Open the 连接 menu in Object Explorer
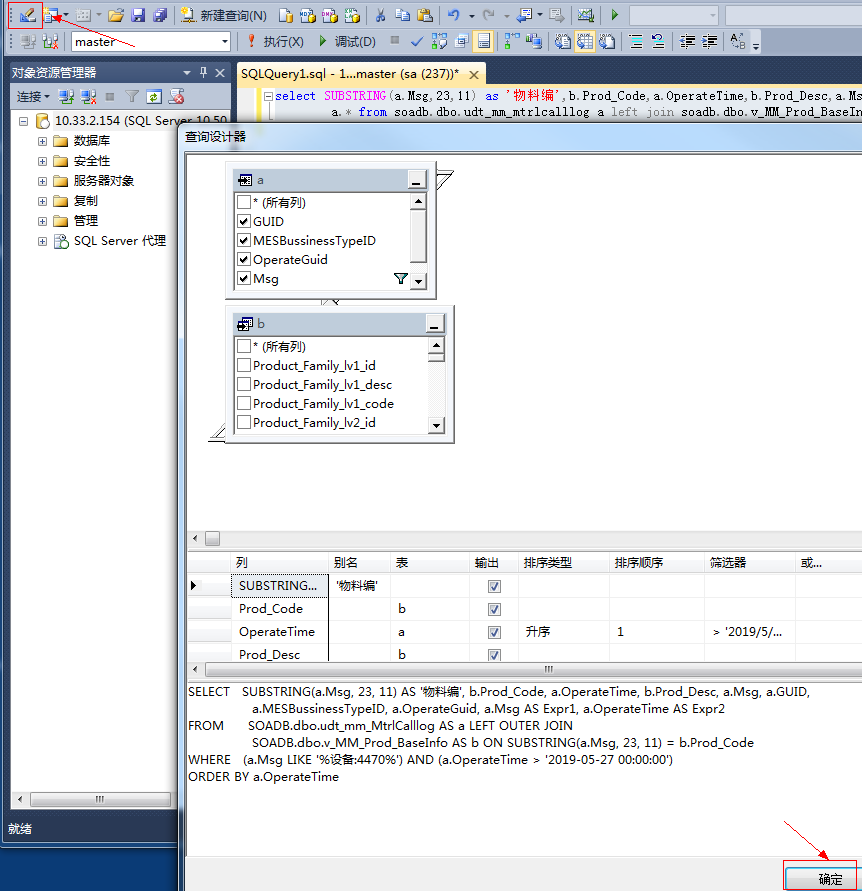This screenshot has width=862, height=891. (27, 96)
